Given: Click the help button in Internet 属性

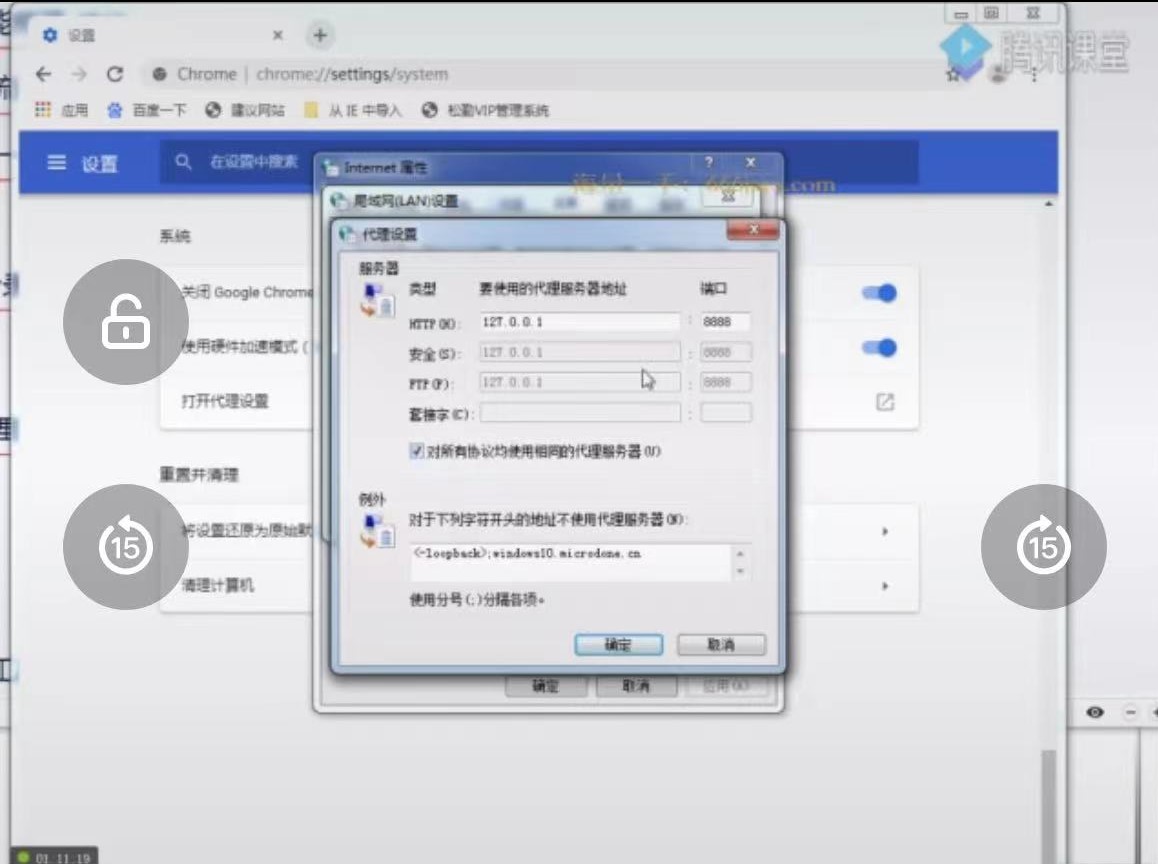Looking at the screenshot, I should pos(708,162).
